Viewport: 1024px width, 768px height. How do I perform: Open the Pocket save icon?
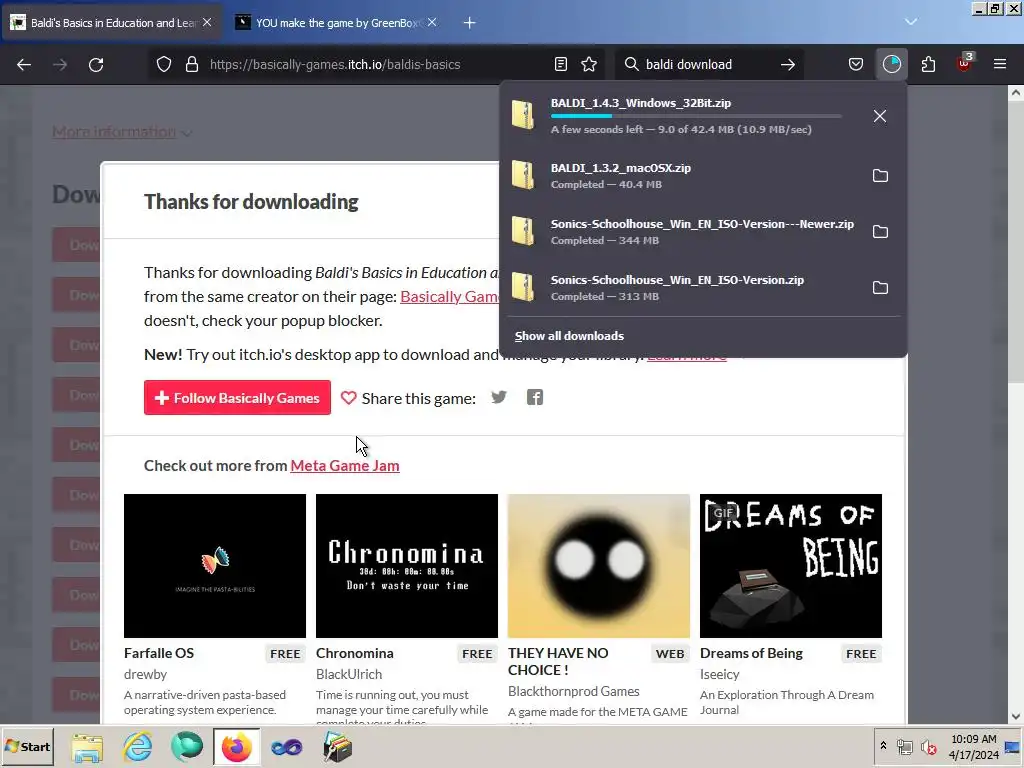pos(856,65)
